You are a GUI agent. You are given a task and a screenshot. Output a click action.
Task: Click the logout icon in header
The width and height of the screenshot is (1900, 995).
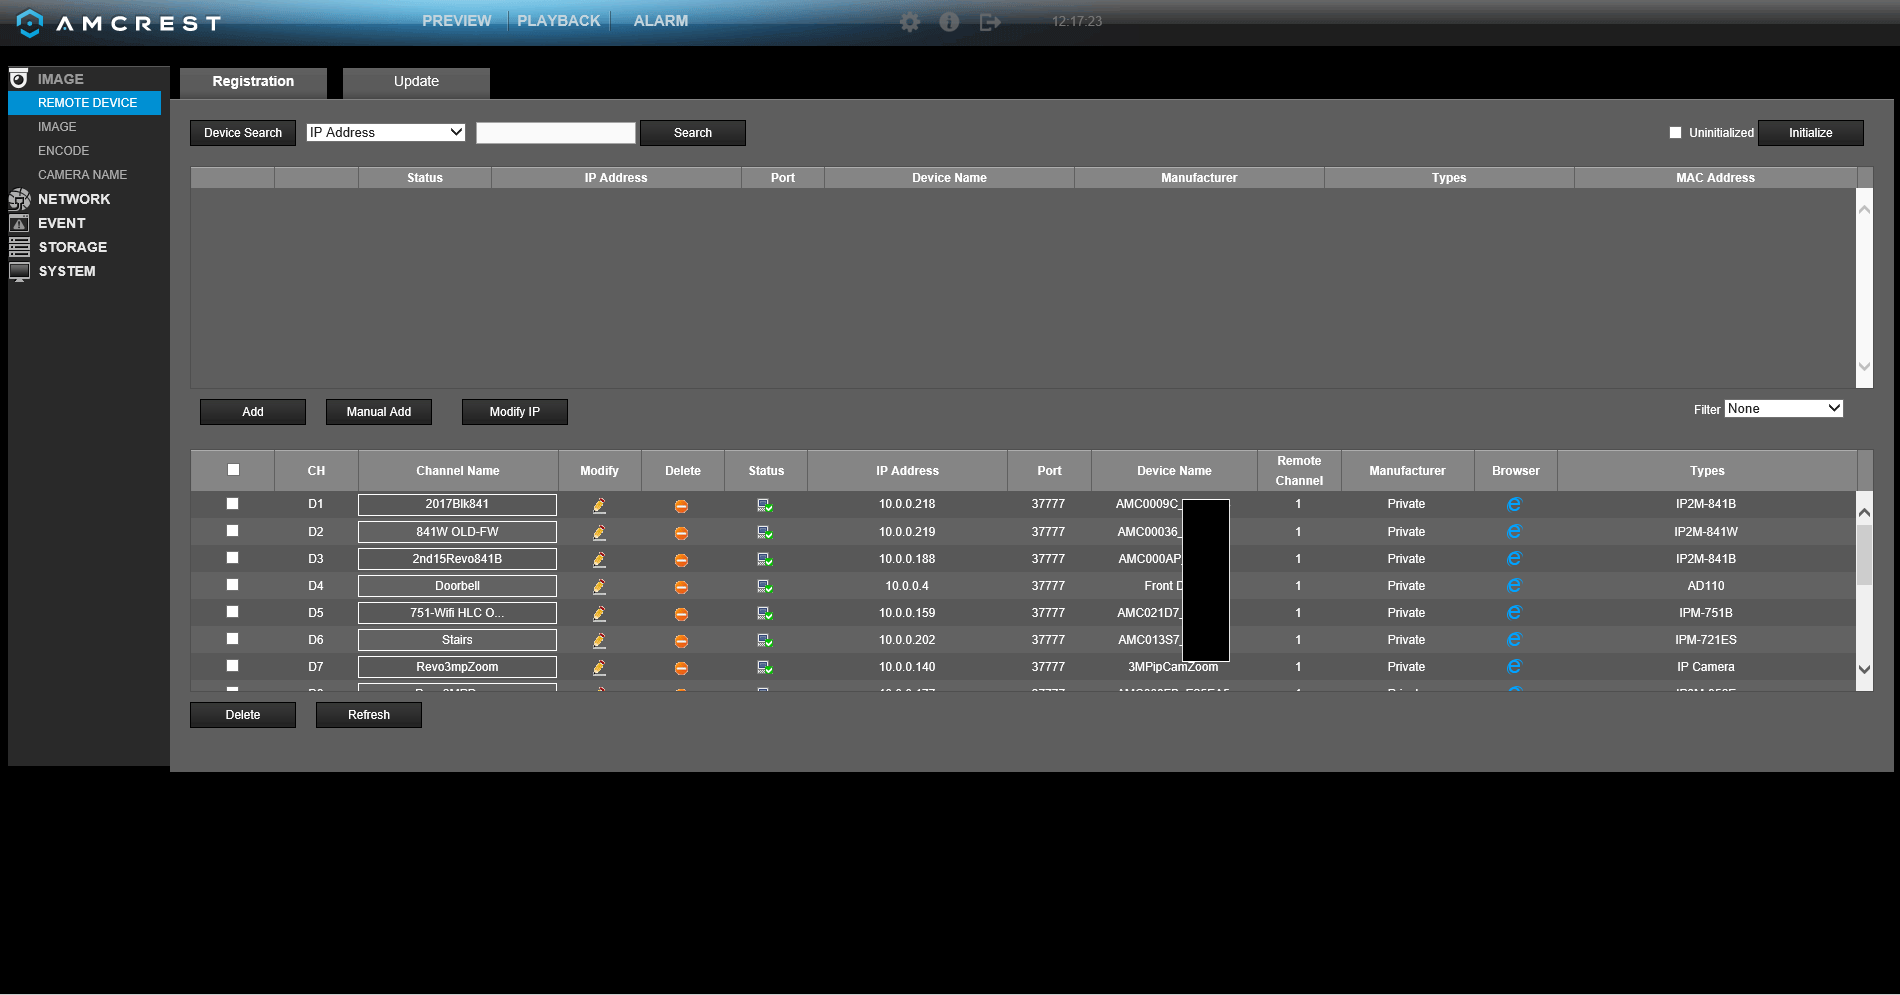[x=990, y=22]
